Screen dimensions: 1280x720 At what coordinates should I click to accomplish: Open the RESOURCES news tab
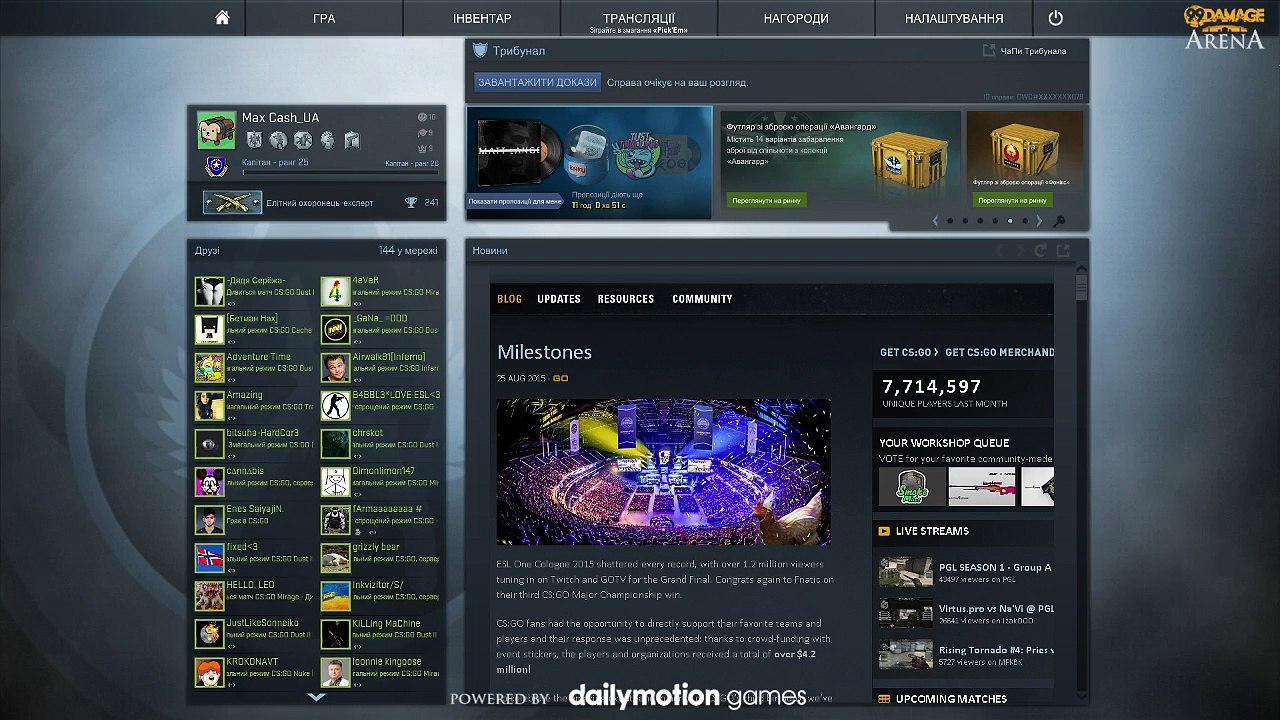(x=626, y=299)
